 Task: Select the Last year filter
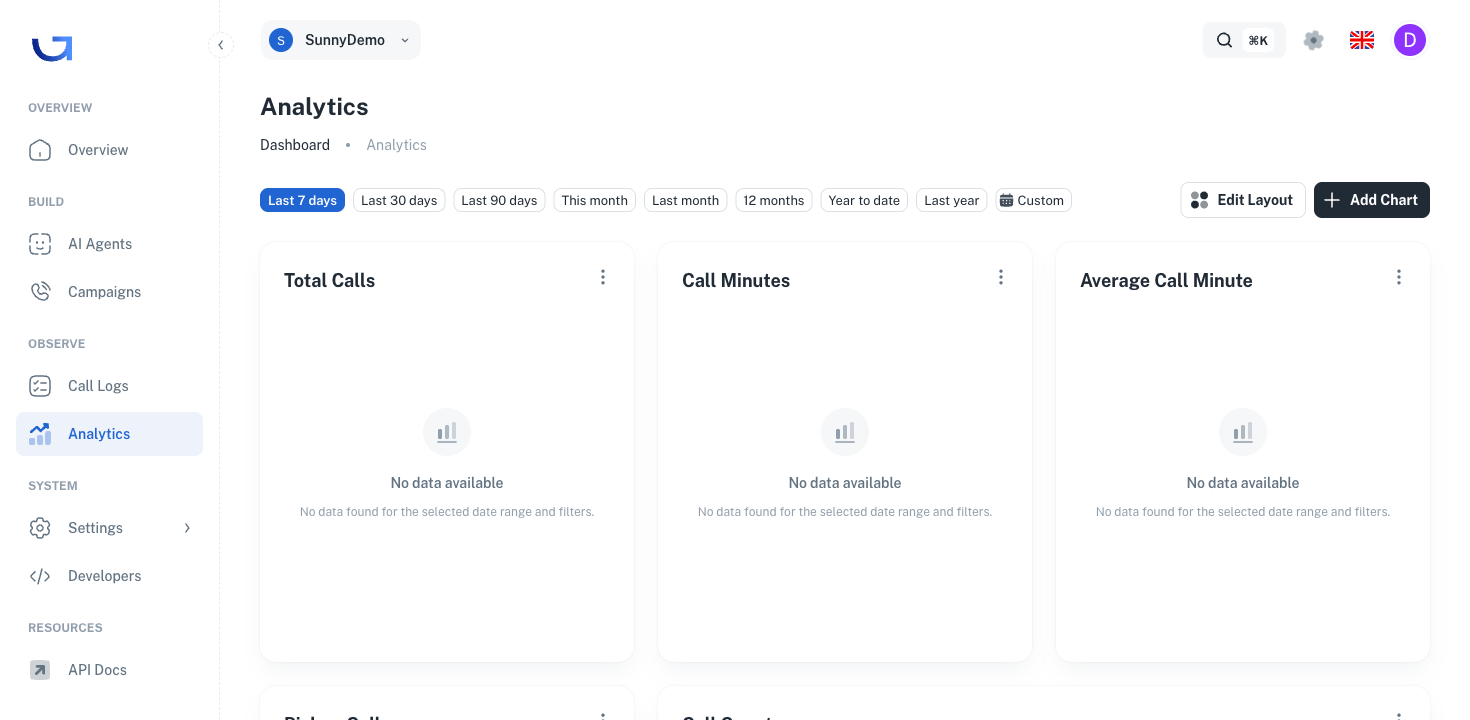952,200
